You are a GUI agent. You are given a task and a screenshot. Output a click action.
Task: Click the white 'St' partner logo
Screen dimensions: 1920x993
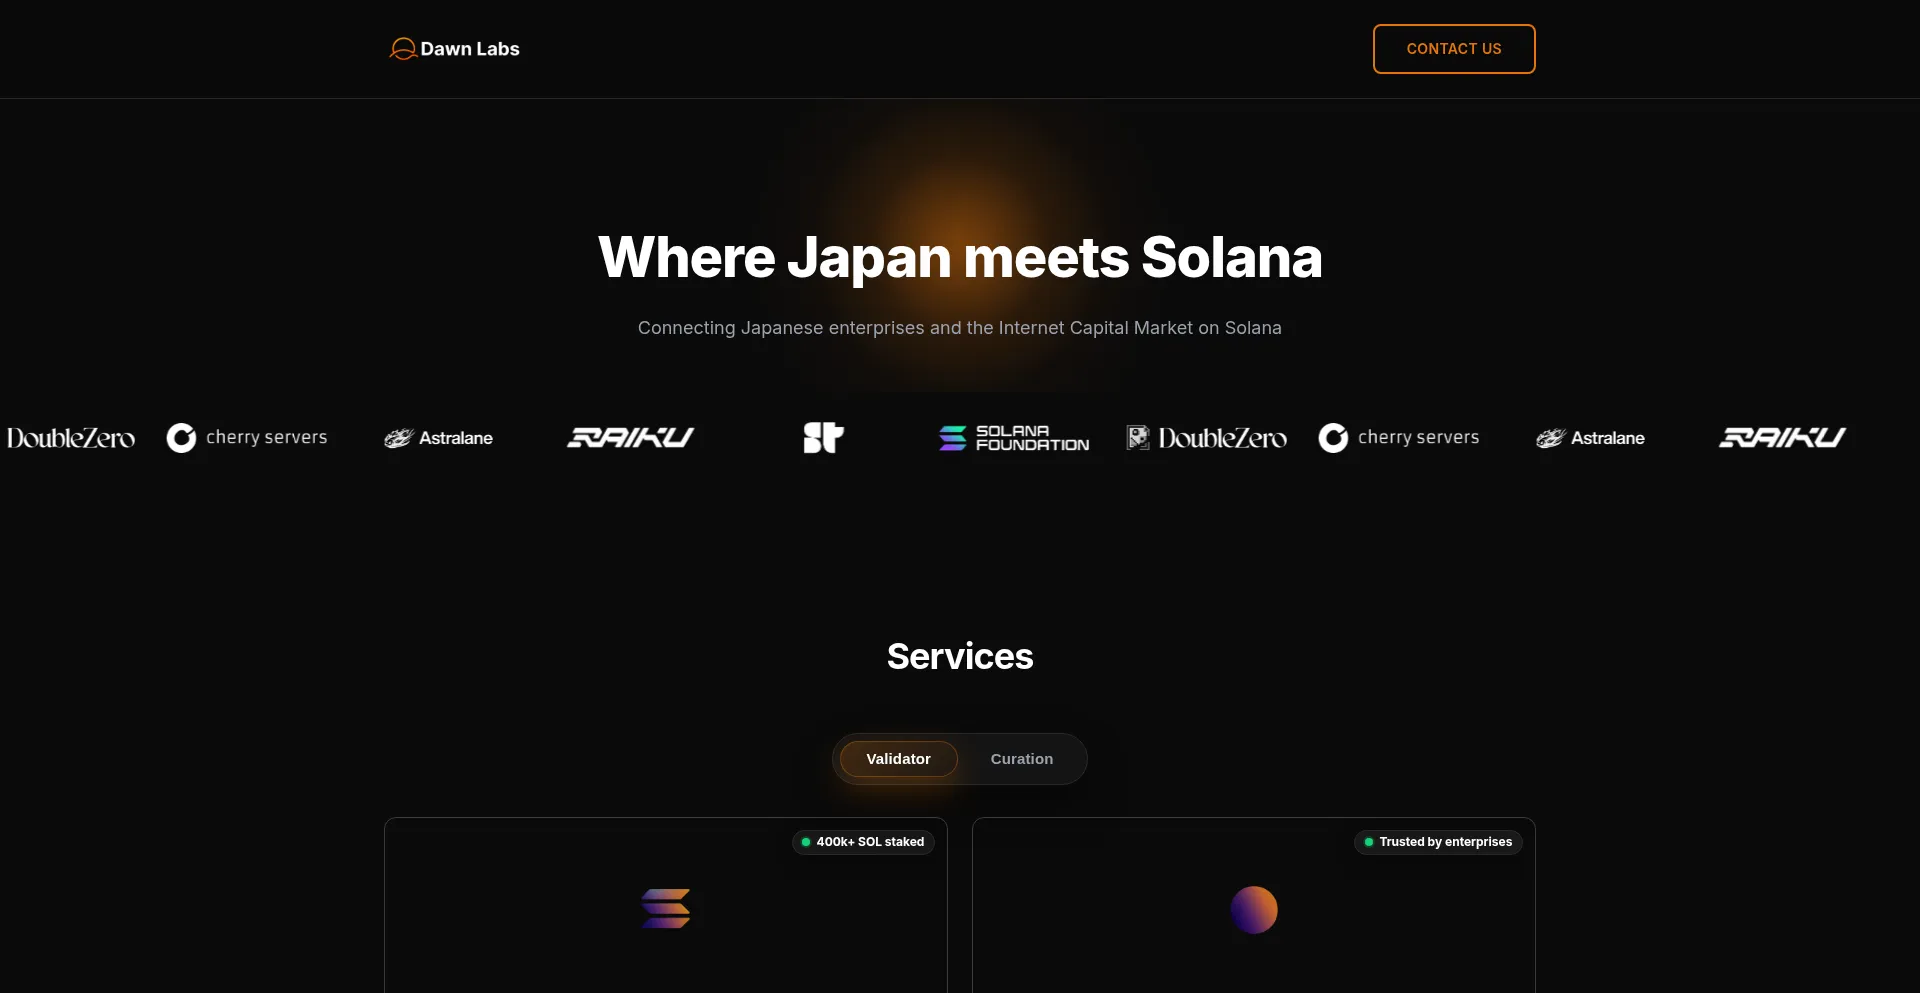[823, 438]
